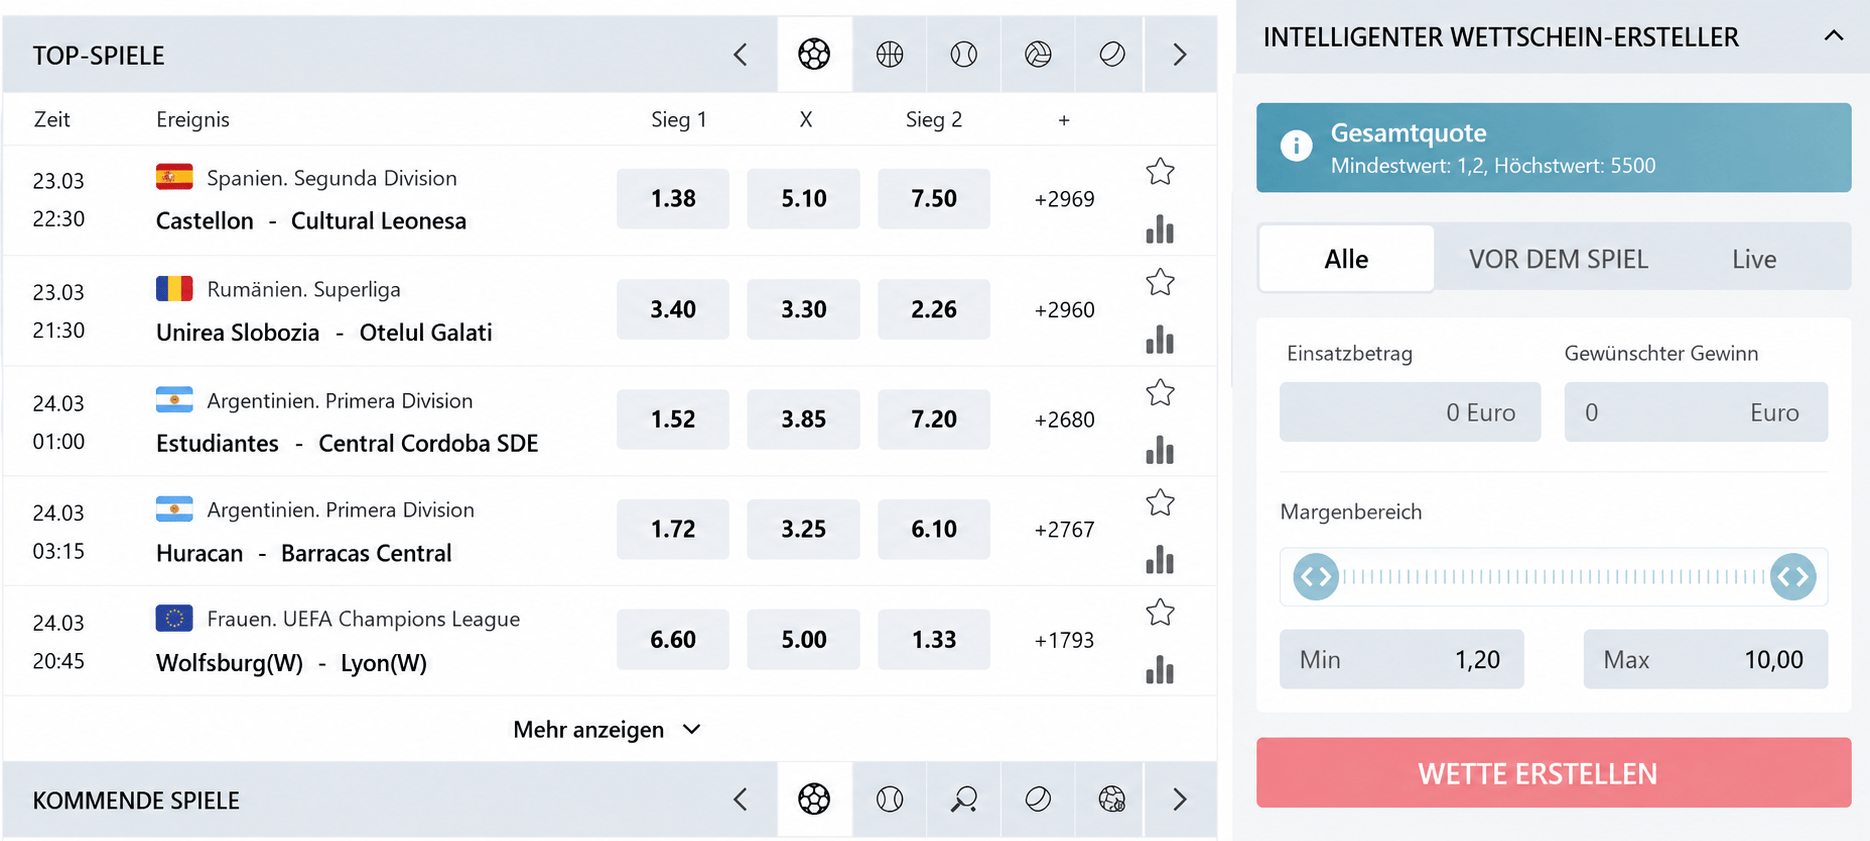The width and height of the screenshot is (1870, 841).
Task: Open statistics for Castellon vs Cultural Leonesa
Action: (1160, 229)
